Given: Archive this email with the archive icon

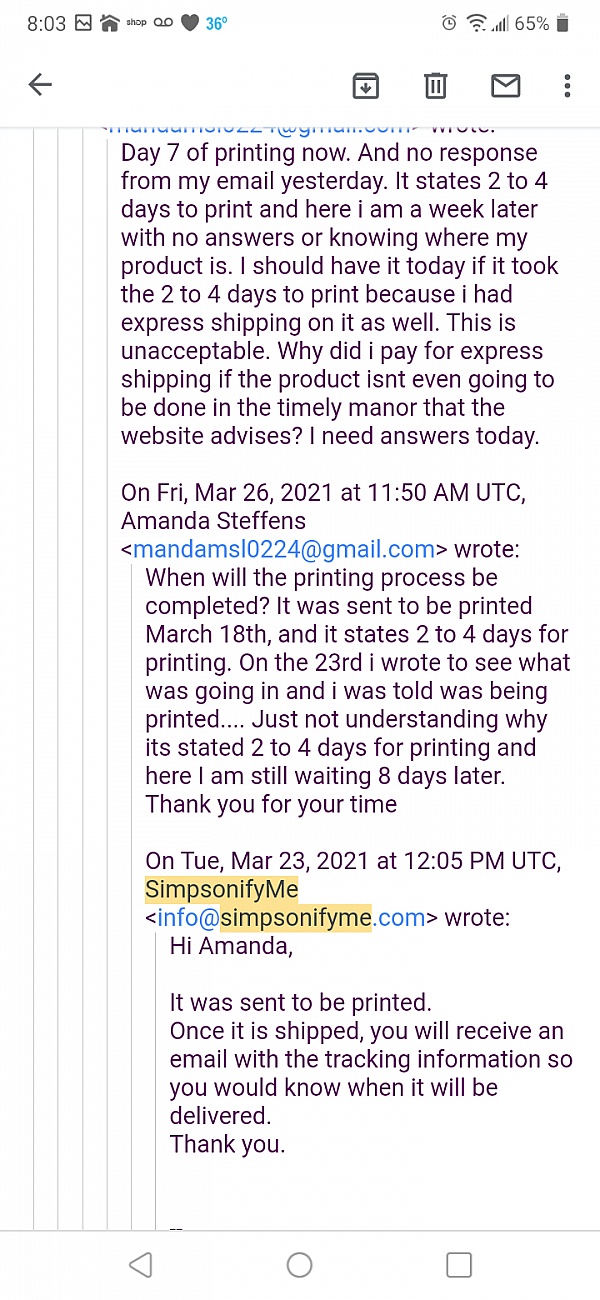Looking at the screenshot, I should (x=366, y=86).
